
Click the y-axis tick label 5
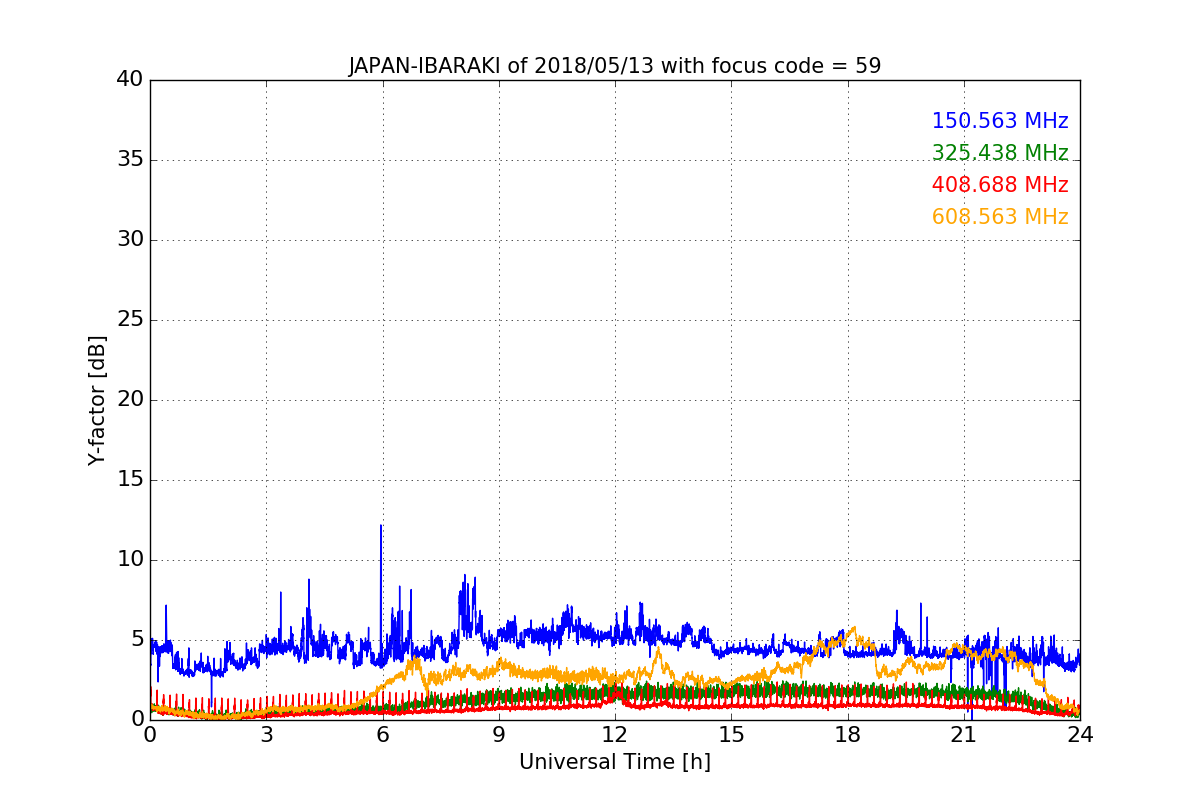[136, 640]
